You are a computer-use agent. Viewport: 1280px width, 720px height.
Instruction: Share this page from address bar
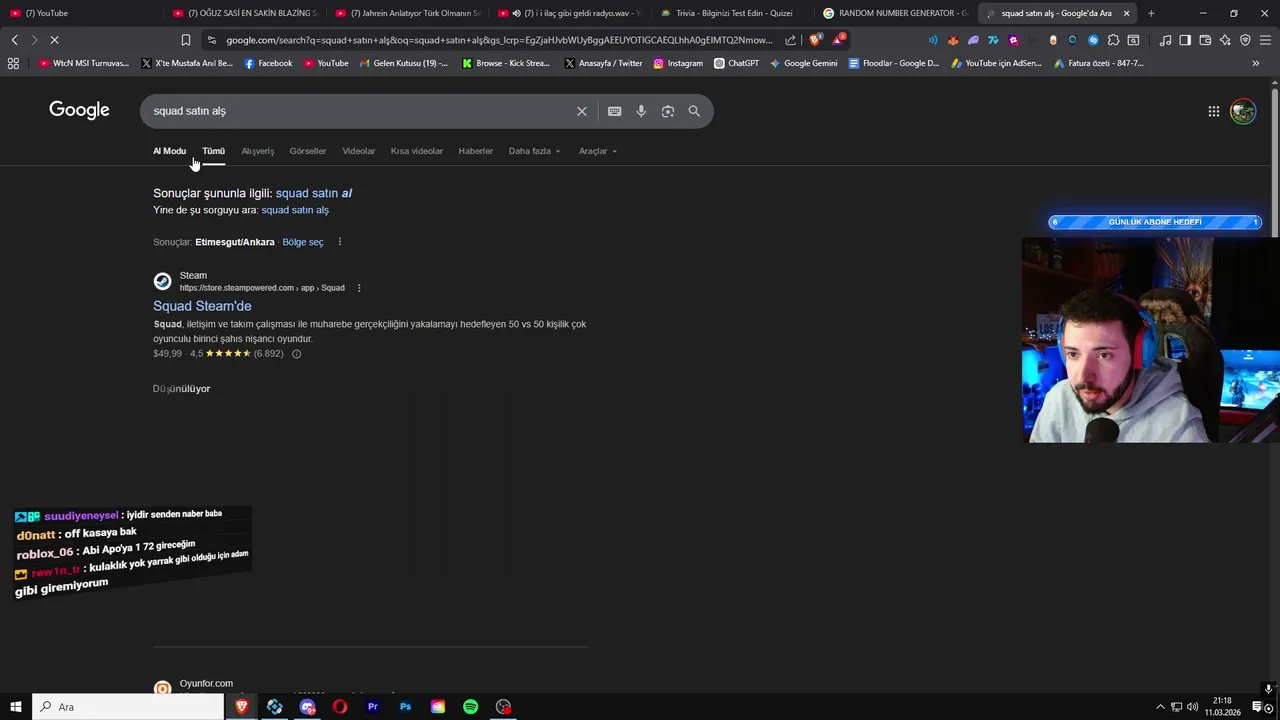791,40
